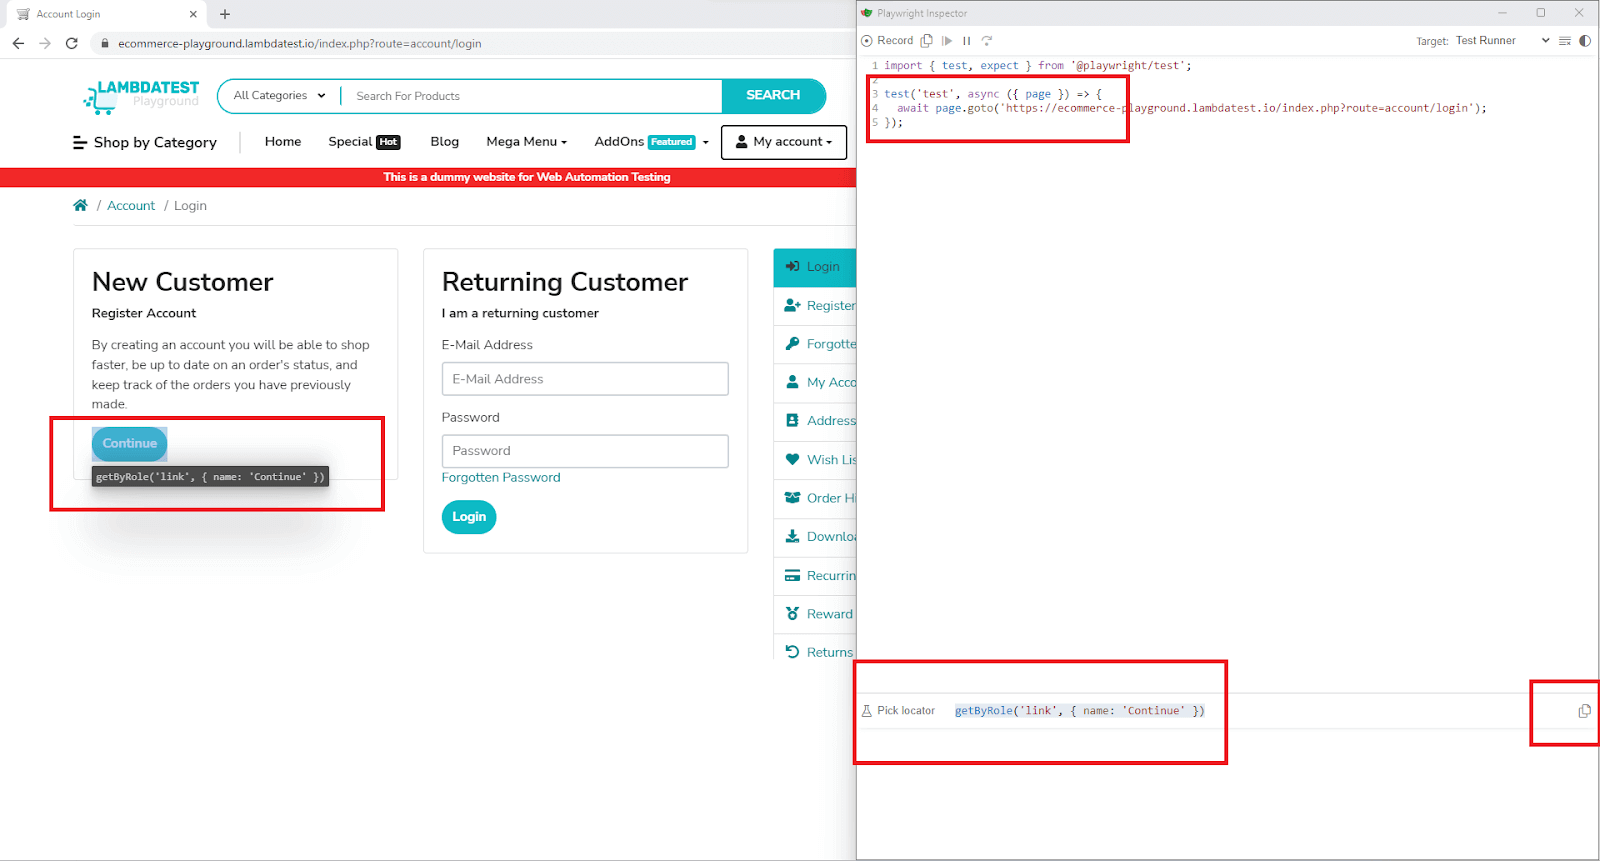
Task: Pause script in Playwright Inspector
Action: pyautogui.click(x=966, y=41)
